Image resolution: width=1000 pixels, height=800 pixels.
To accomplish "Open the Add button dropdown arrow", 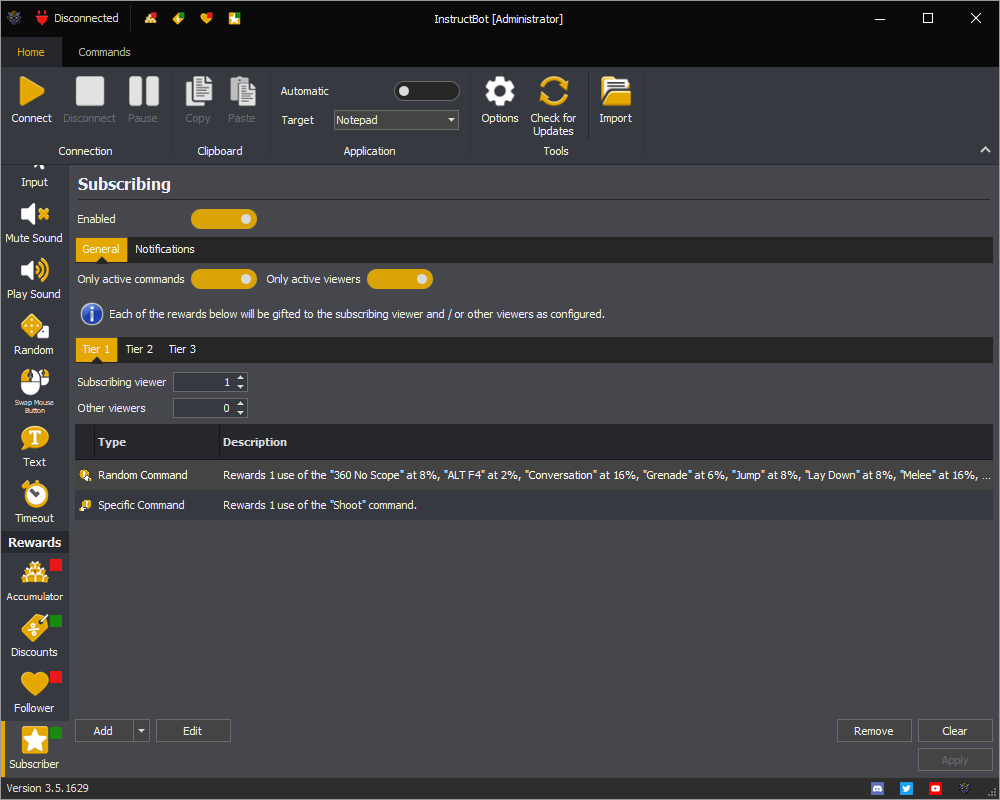I will tap(142, 731).
